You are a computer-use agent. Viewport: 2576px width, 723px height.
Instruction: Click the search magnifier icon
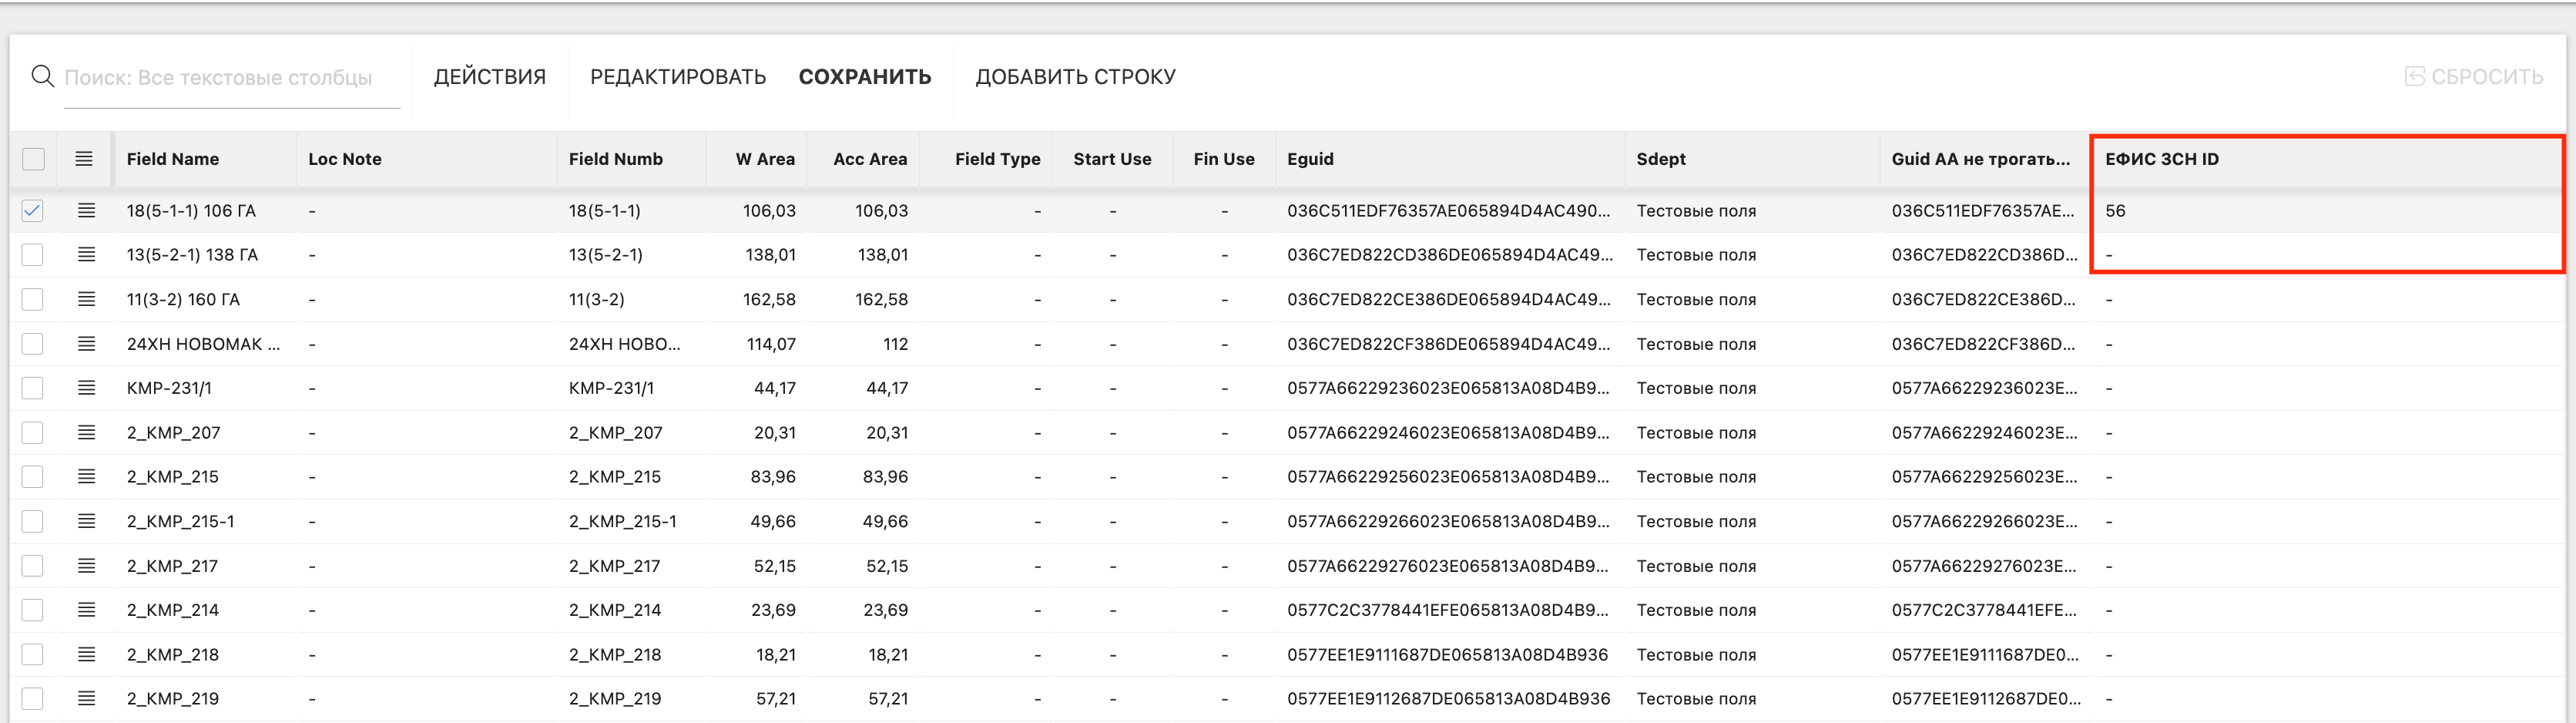tap(42, 76)
